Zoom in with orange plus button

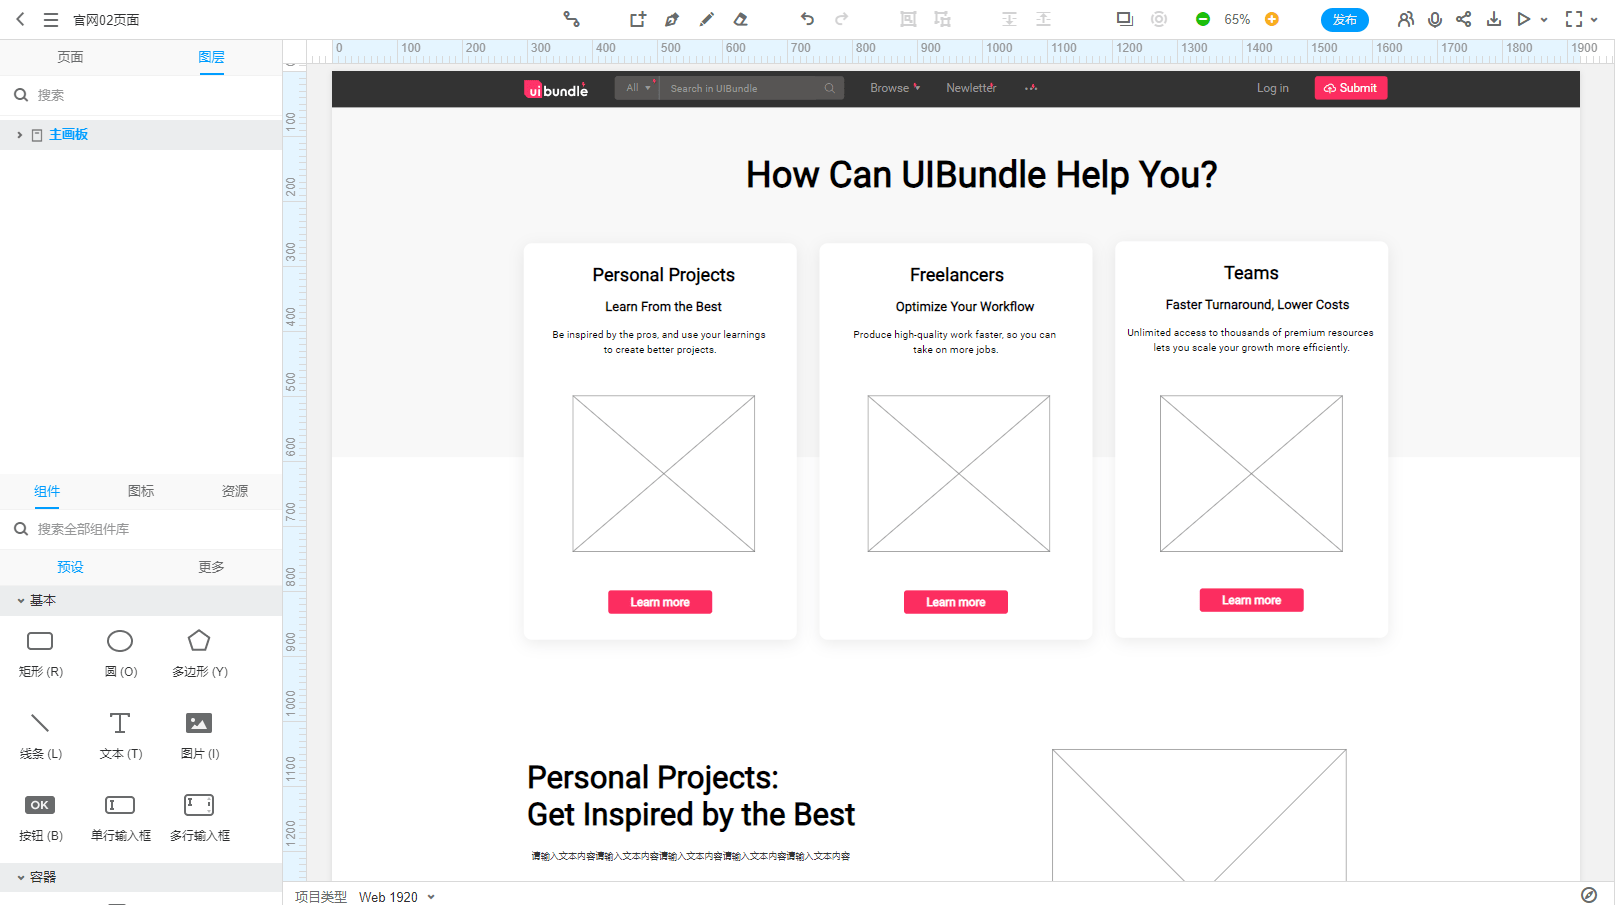point(1272,19)
